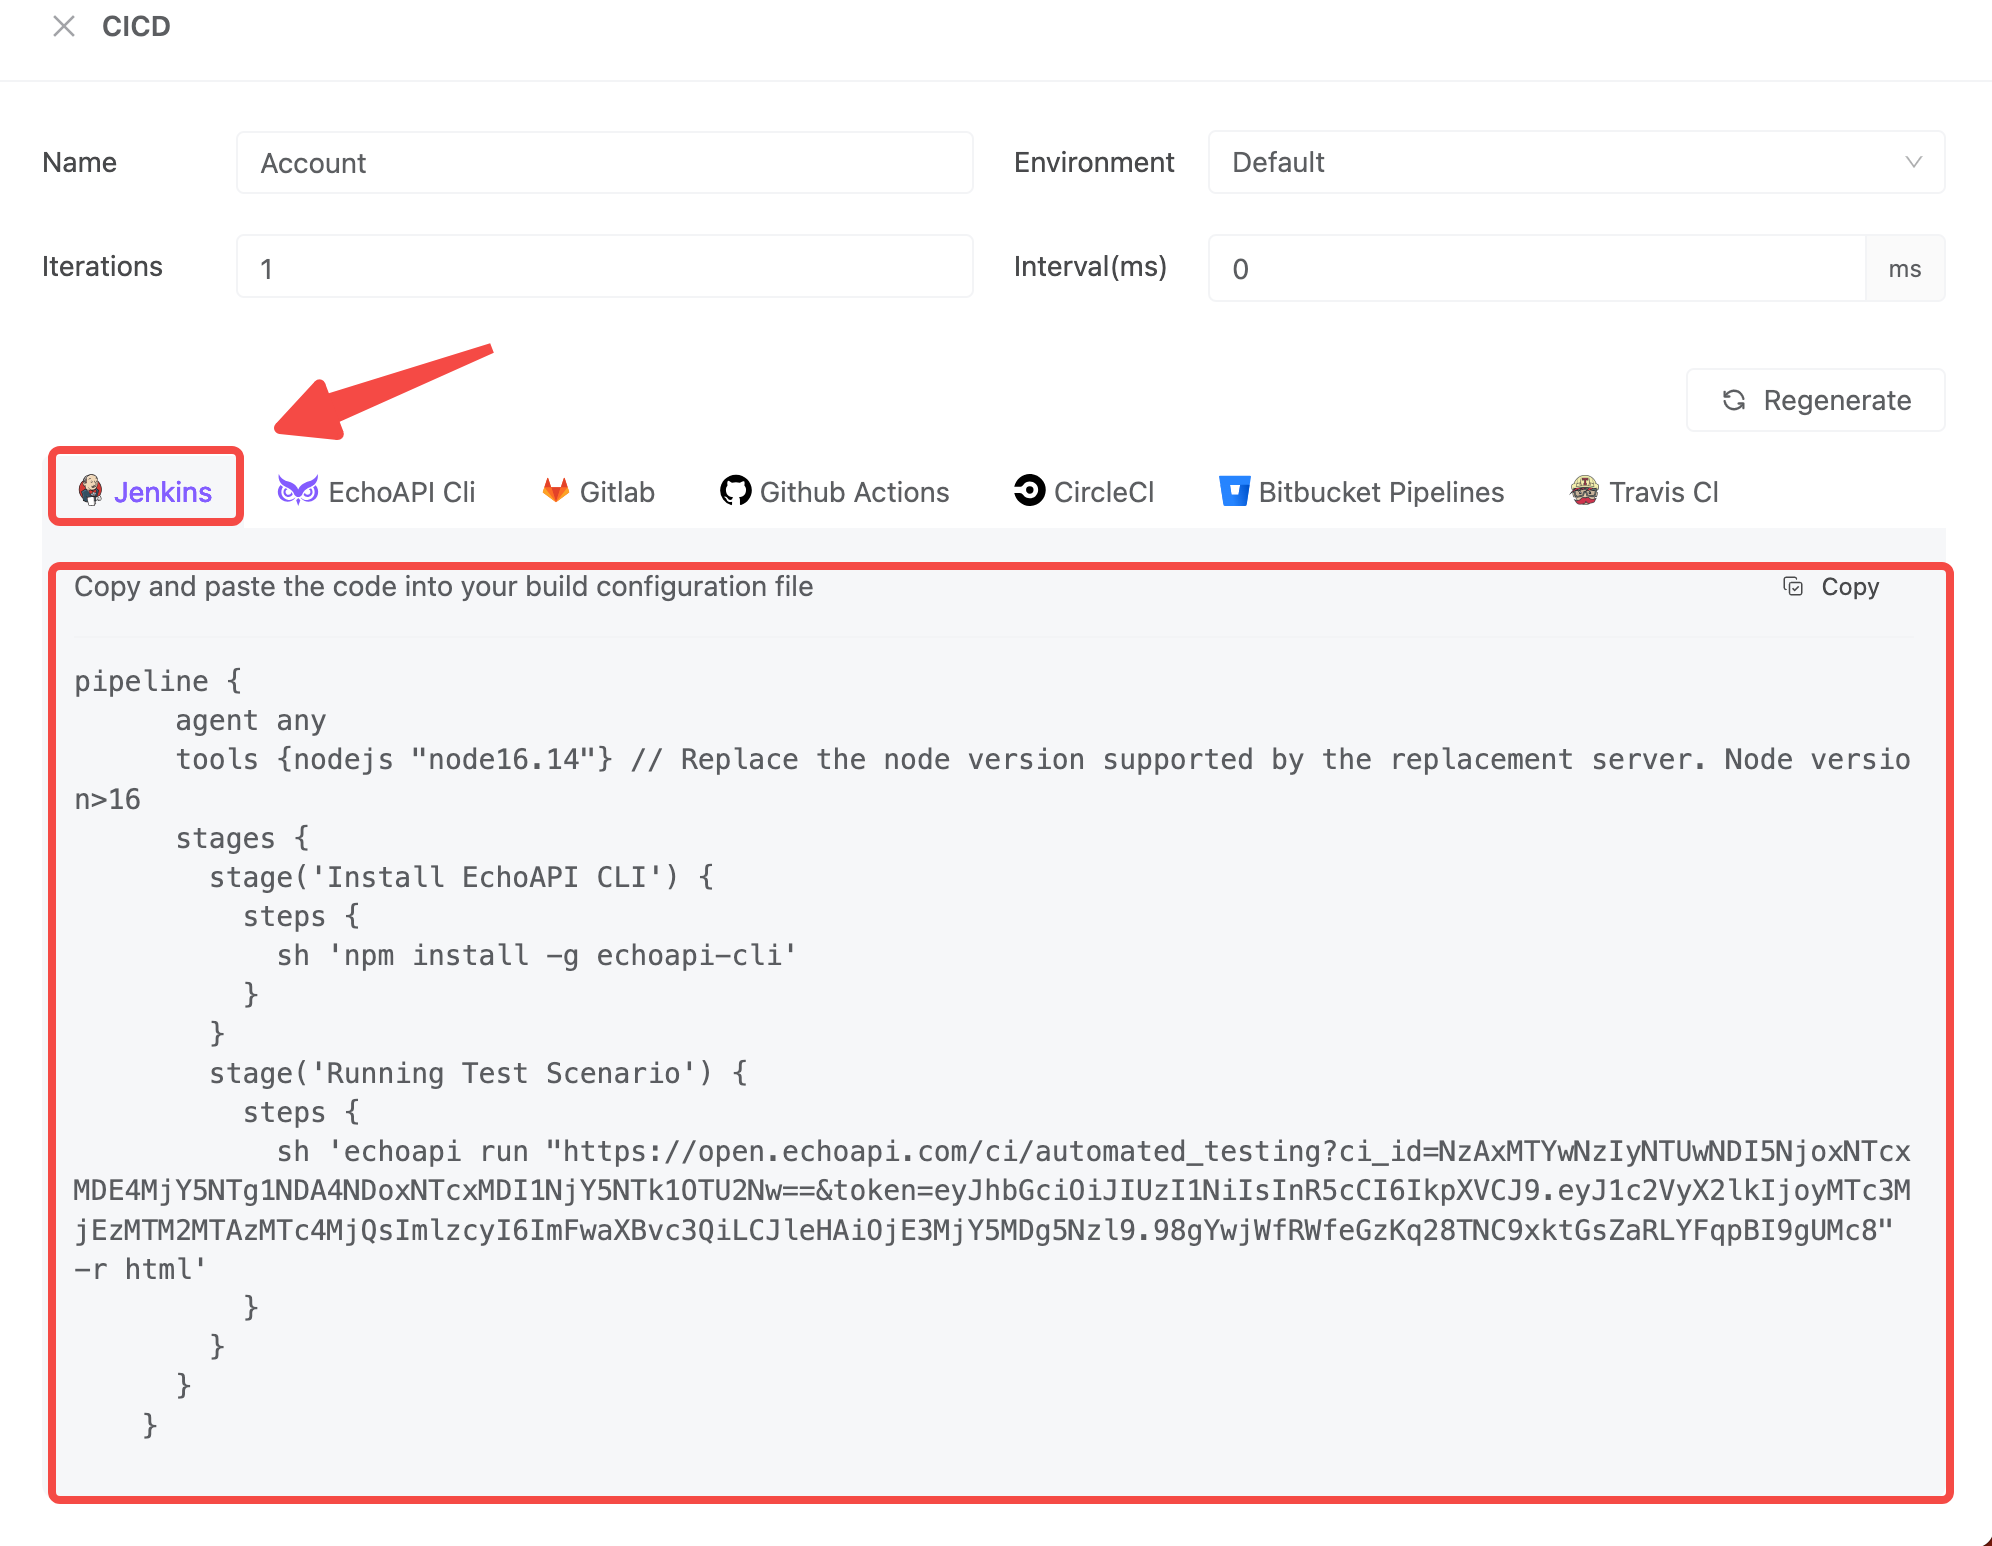
Task: Click the Jenkins logo icon
Action: coord(91,490)
